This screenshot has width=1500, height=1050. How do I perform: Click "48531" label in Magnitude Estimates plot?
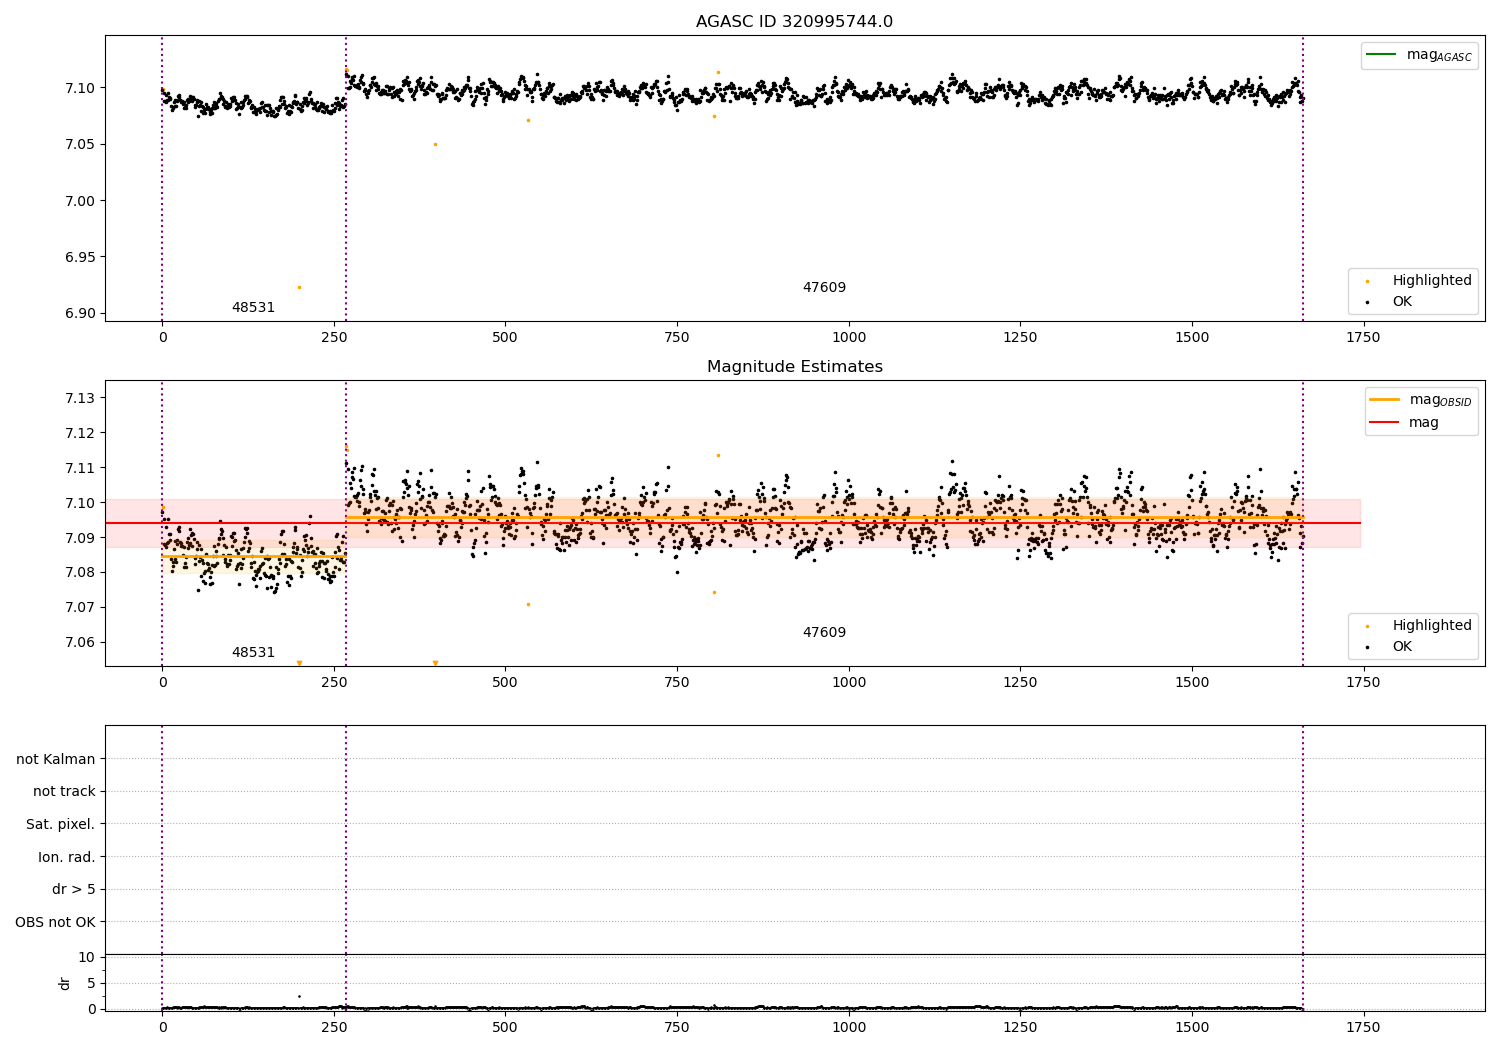253,653
